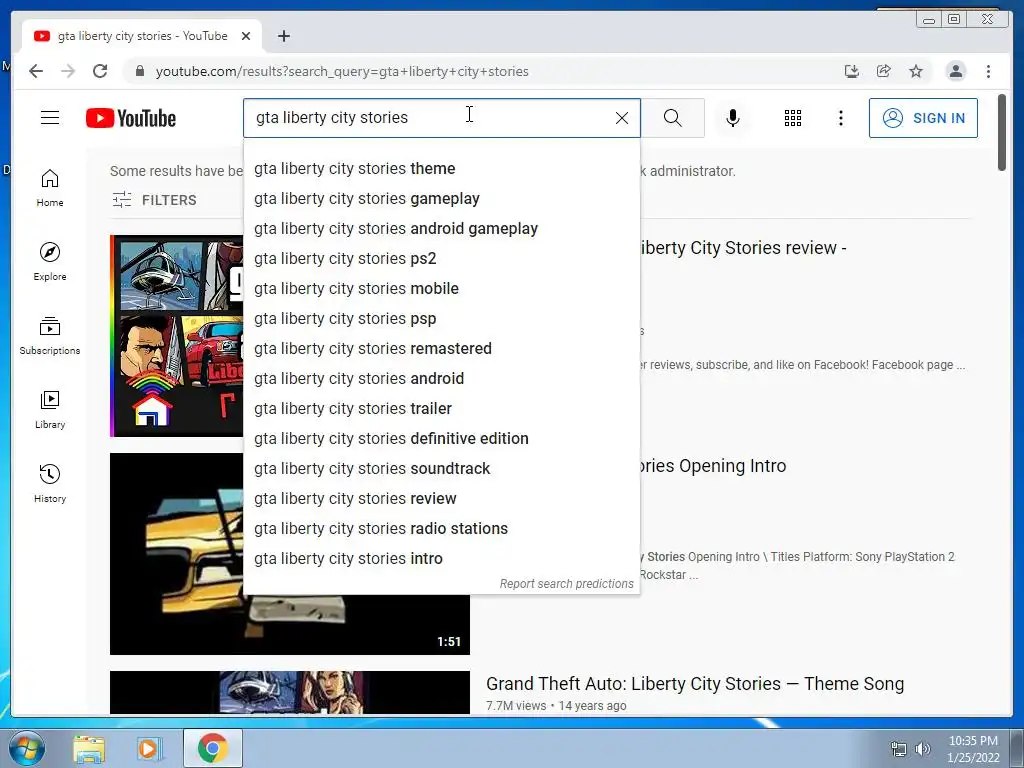The image size is (1024, 768).
Task: Click the share page icon in address bar
Action: [x=884, y=71]
